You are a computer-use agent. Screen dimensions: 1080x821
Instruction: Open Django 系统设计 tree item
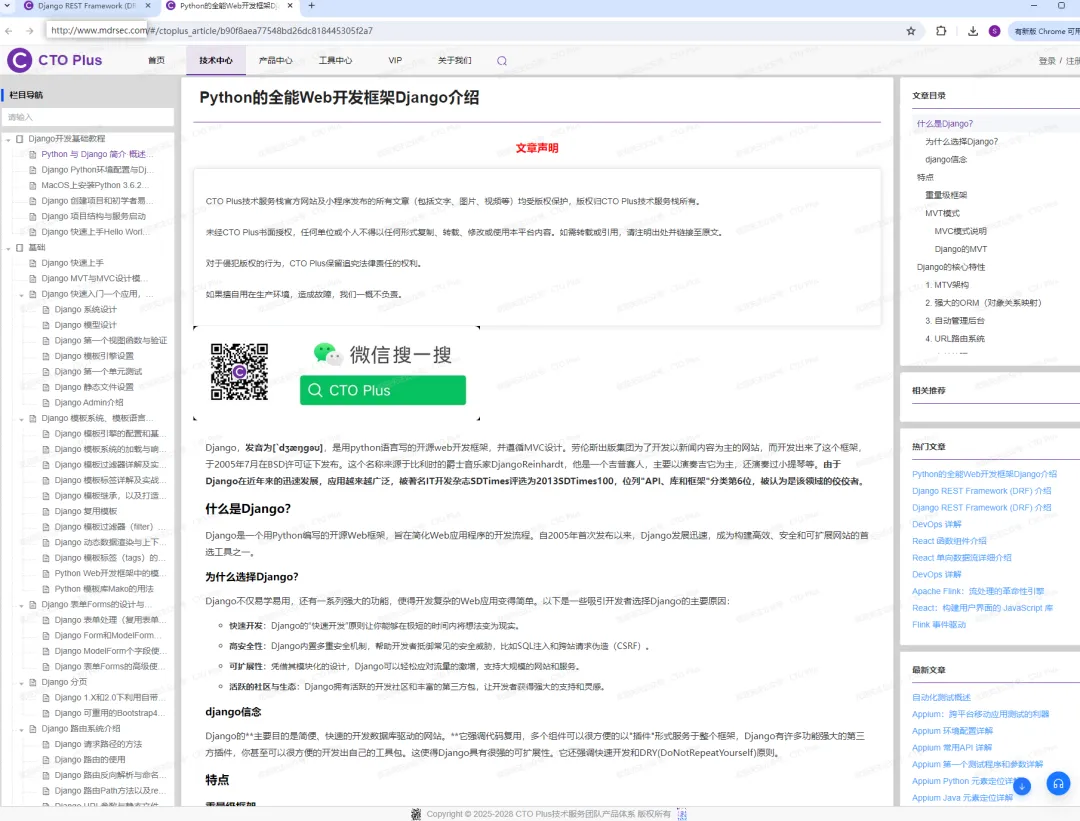(85, 310)
